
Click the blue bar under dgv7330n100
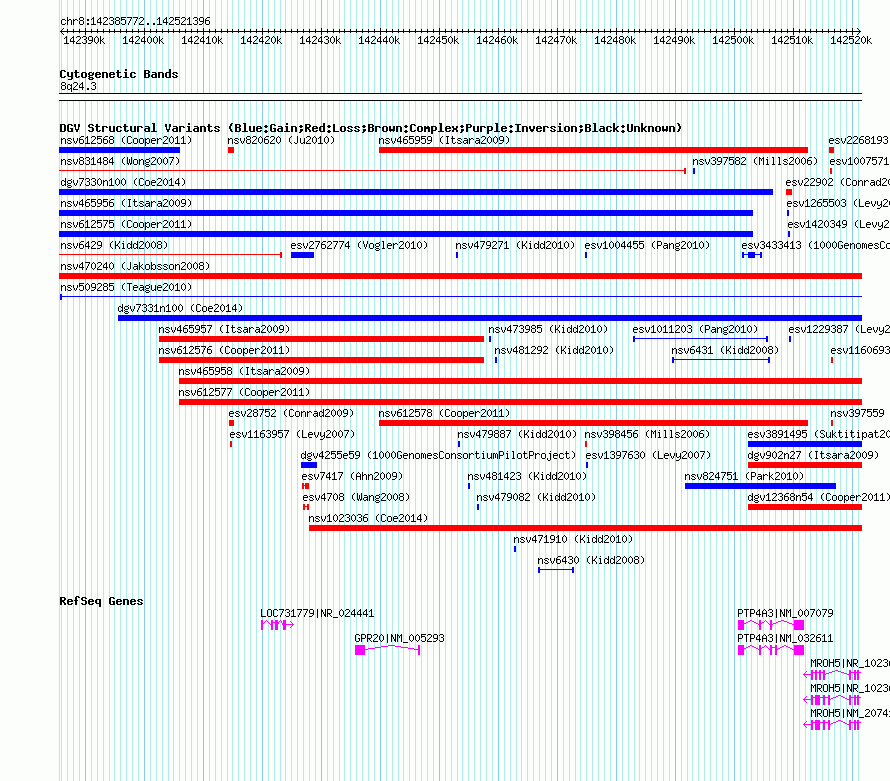click(416, 192)
